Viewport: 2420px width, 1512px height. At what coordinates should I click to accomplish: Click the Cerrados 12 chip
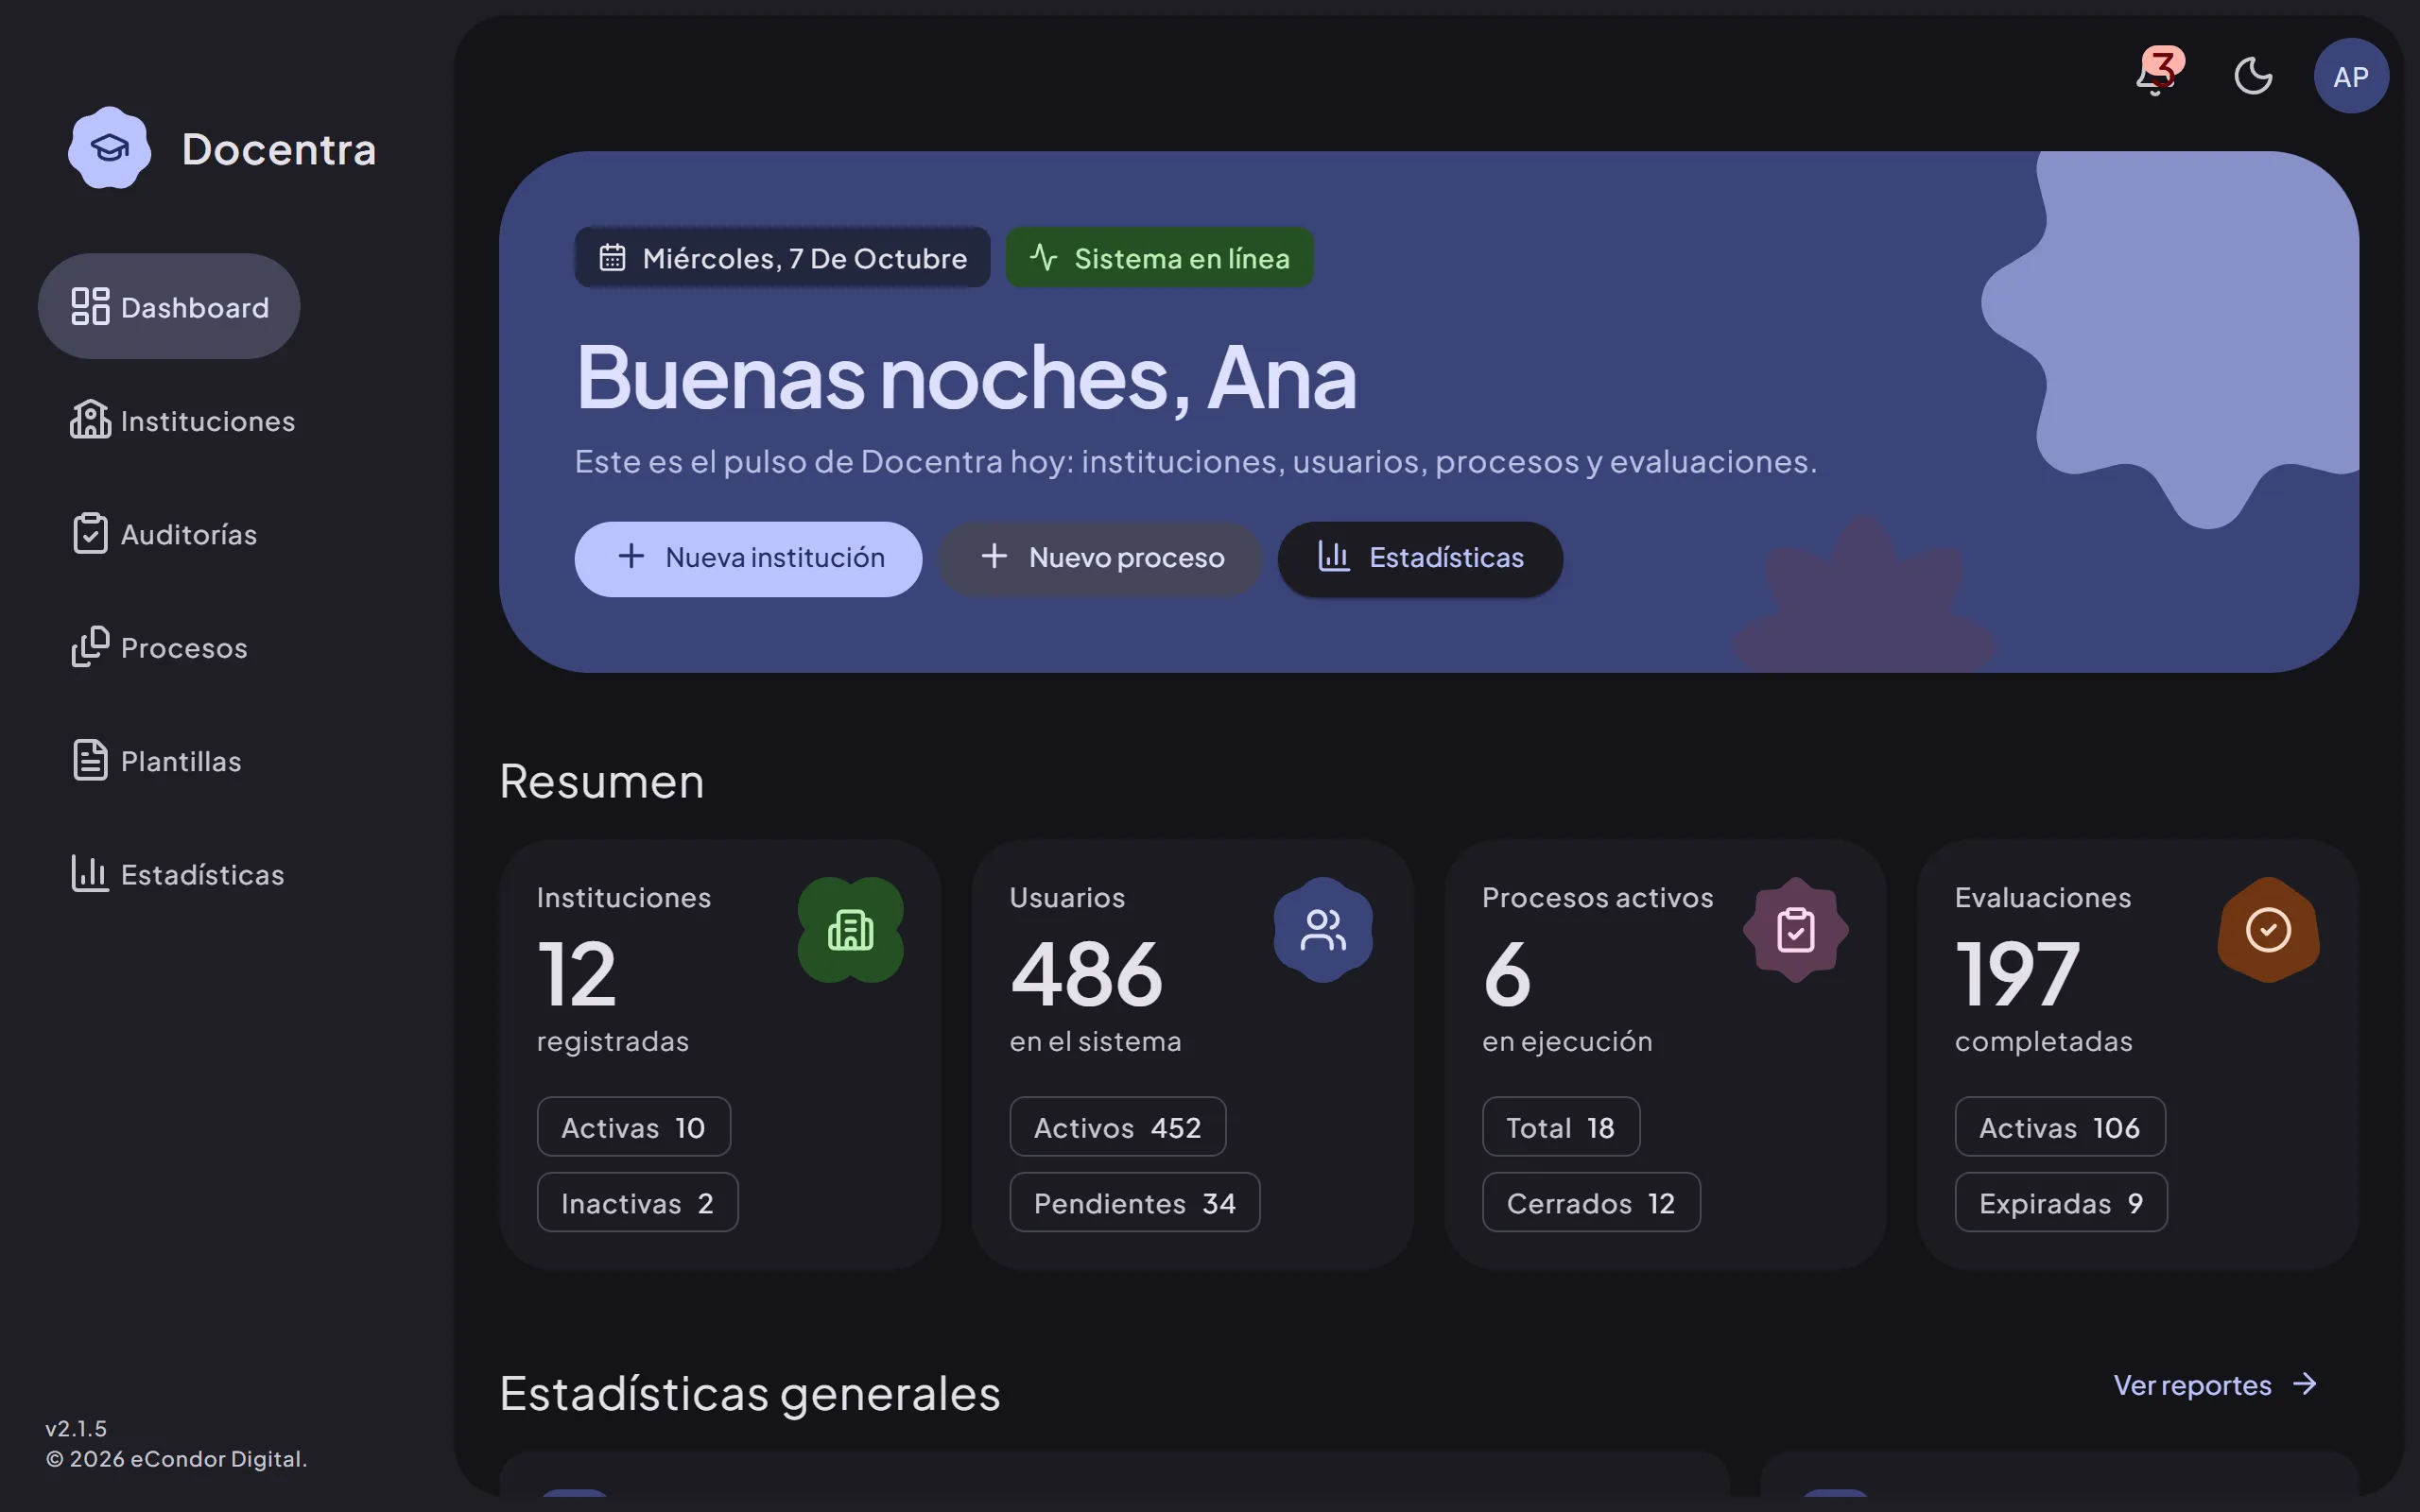(x=1591, y=1203)
